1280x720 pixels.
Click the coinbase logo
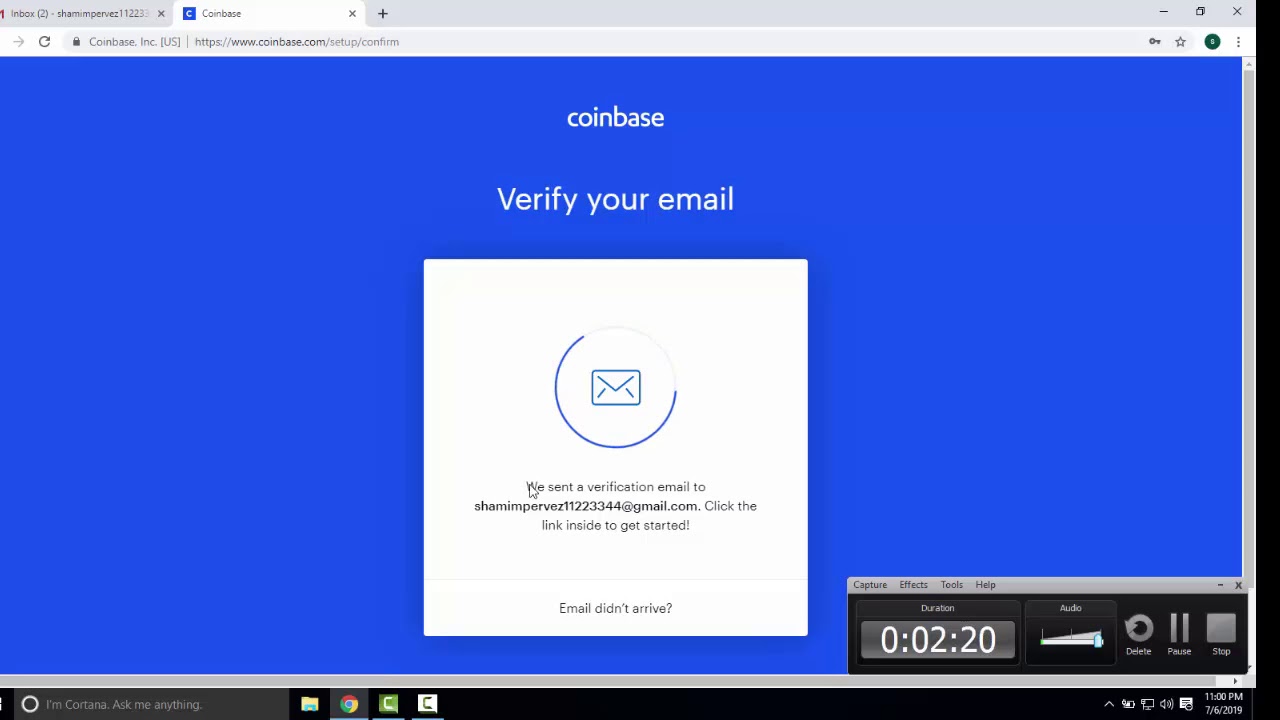(x=615, y=118)
